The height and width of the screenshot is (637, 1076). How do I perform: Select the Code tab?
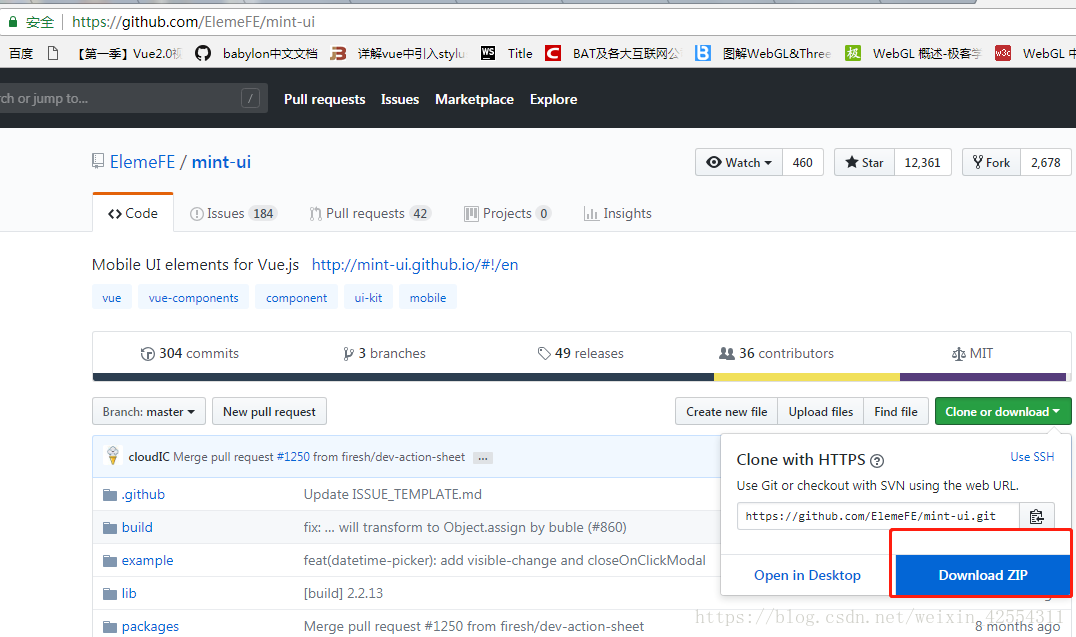133,213
